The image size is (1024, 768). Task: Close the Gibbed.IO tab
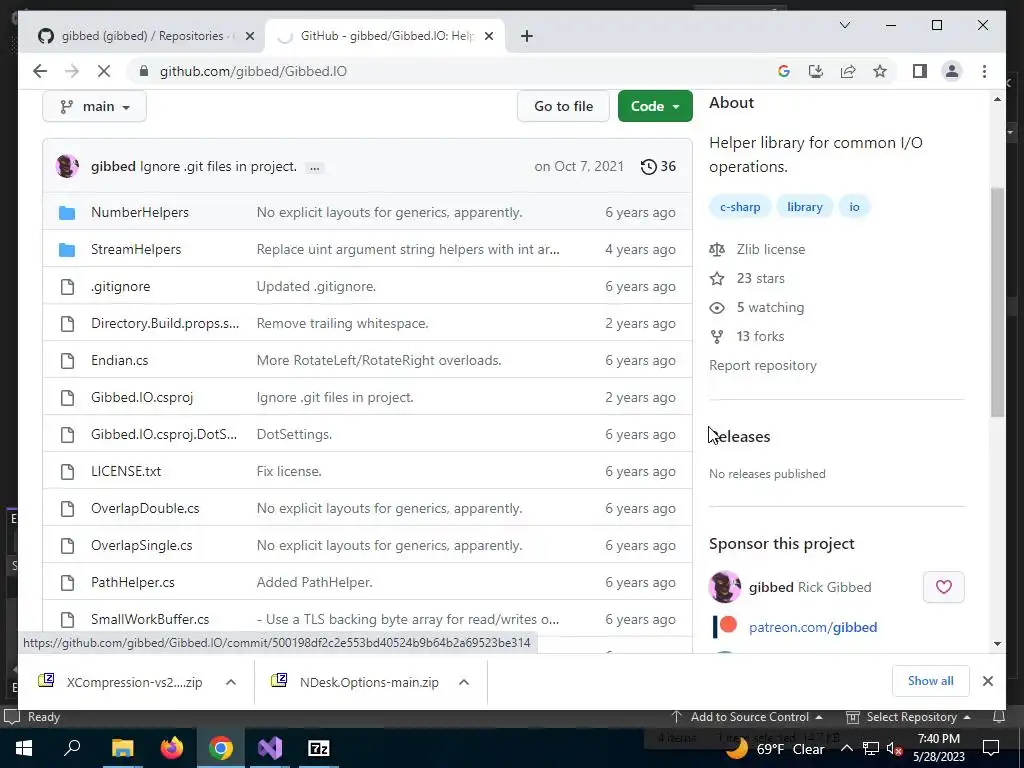click(488, 36)
